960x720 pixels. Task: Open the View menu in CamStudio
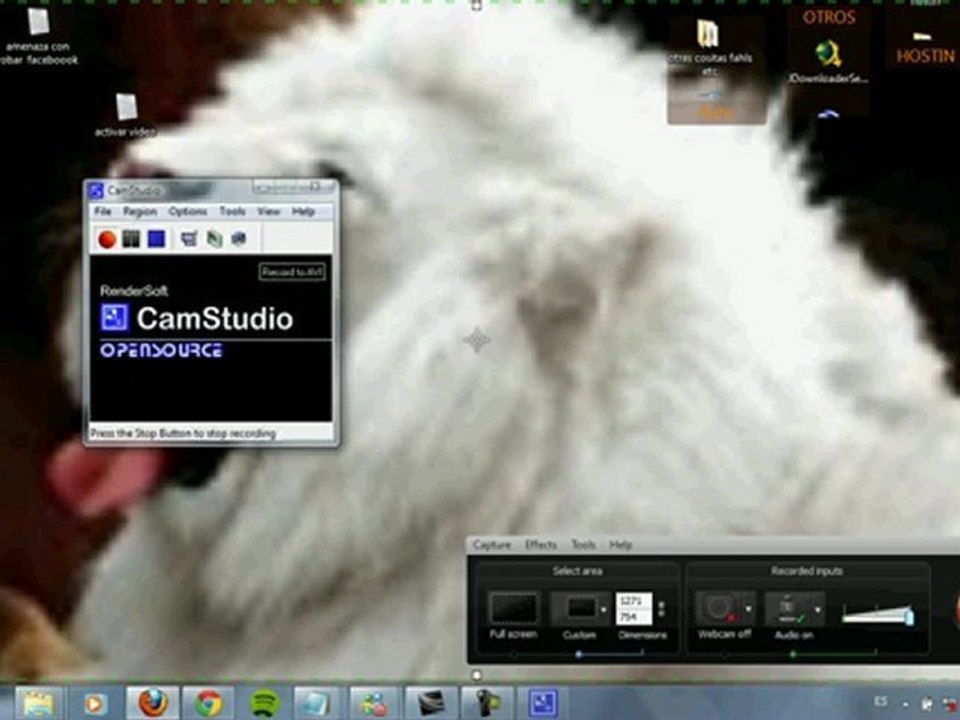click(268, 211)
